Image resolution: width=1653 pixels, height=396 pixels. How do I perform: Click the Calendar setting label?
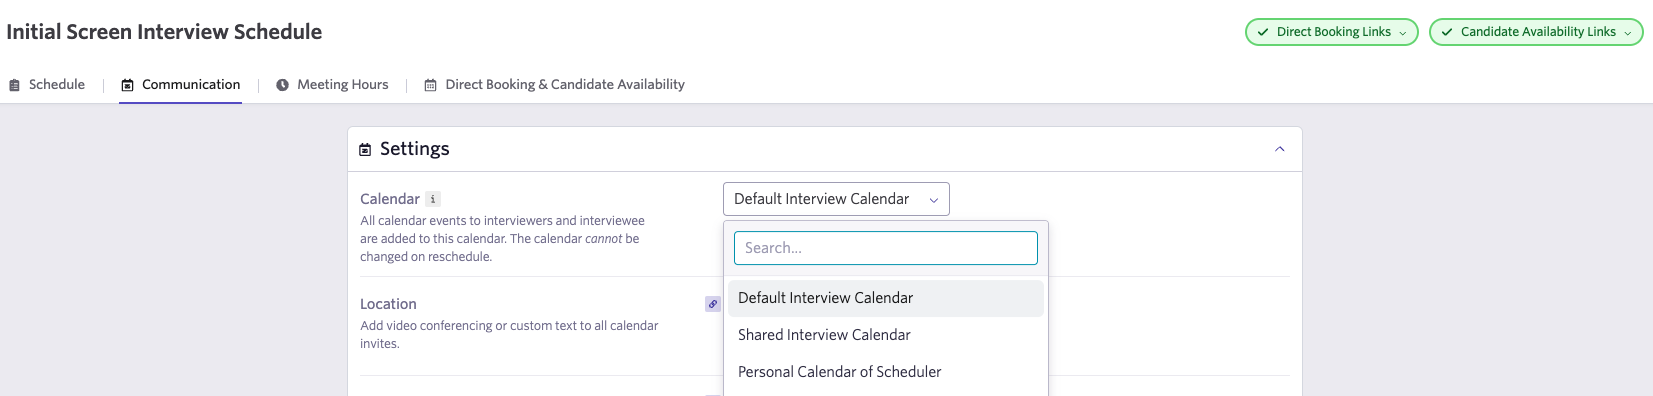[x=390, y=199]
